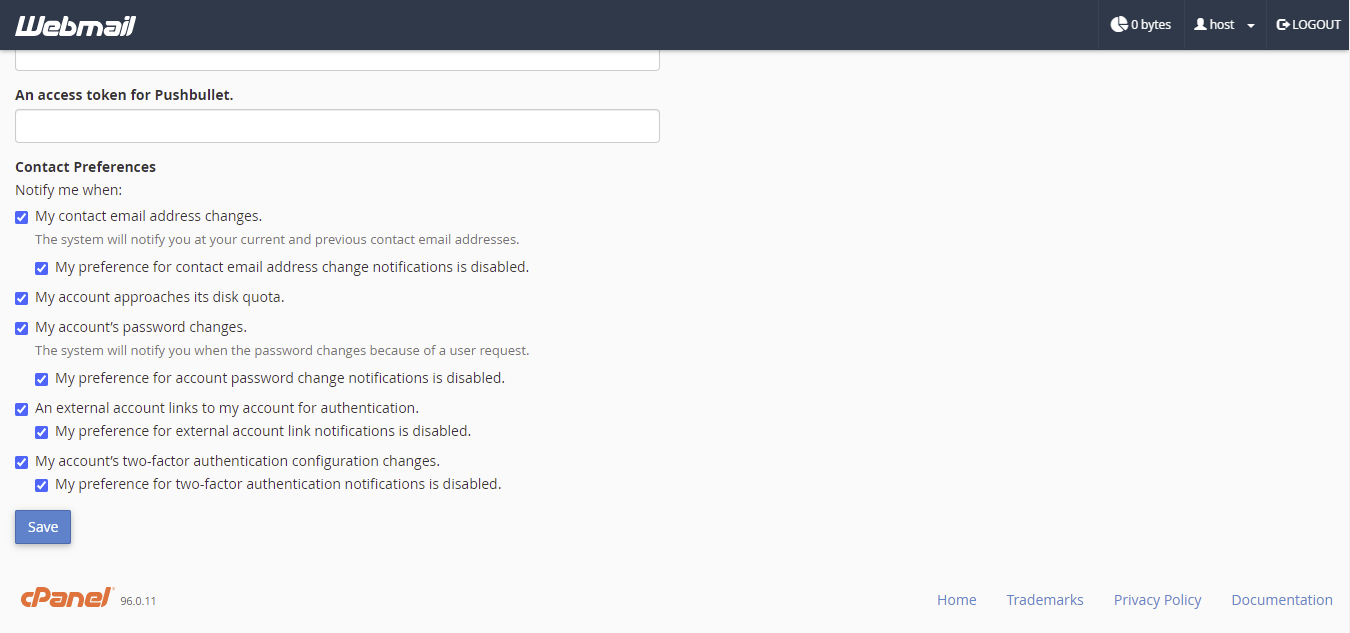This screenshot has width=1350, height=633.
Task: Toggle two-factor authentication notifications disabled preference
Action: coord(42,486)
